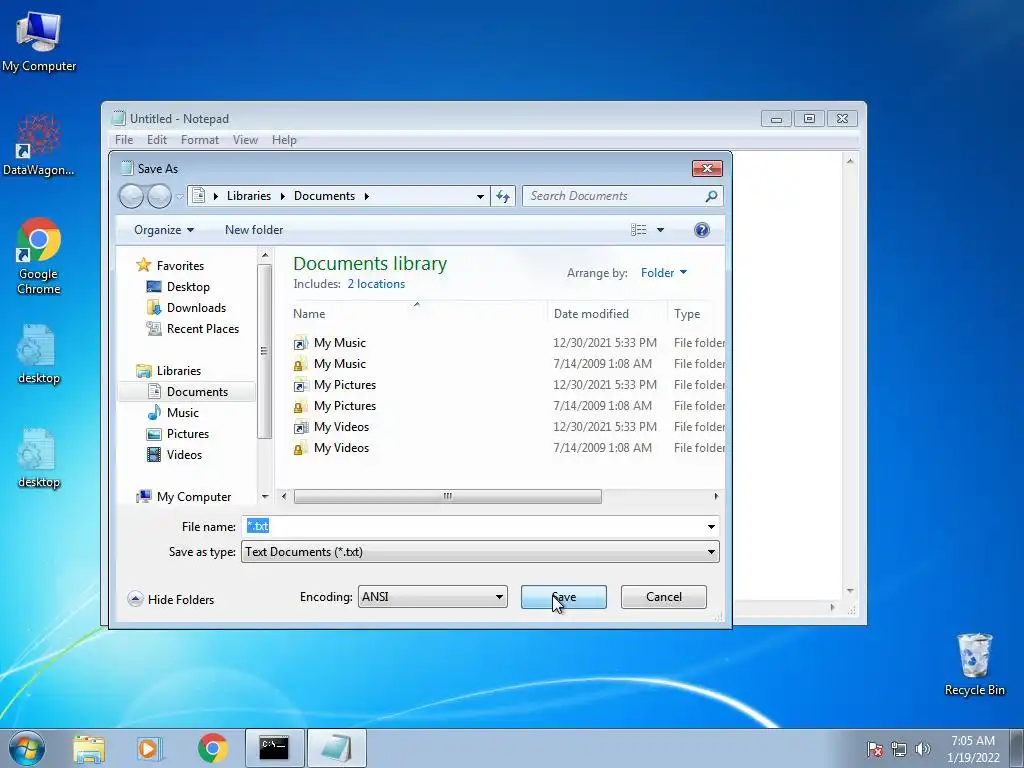Click the Favorites star icon in navigation pane
1024x768 pixels.
point(144,265)
